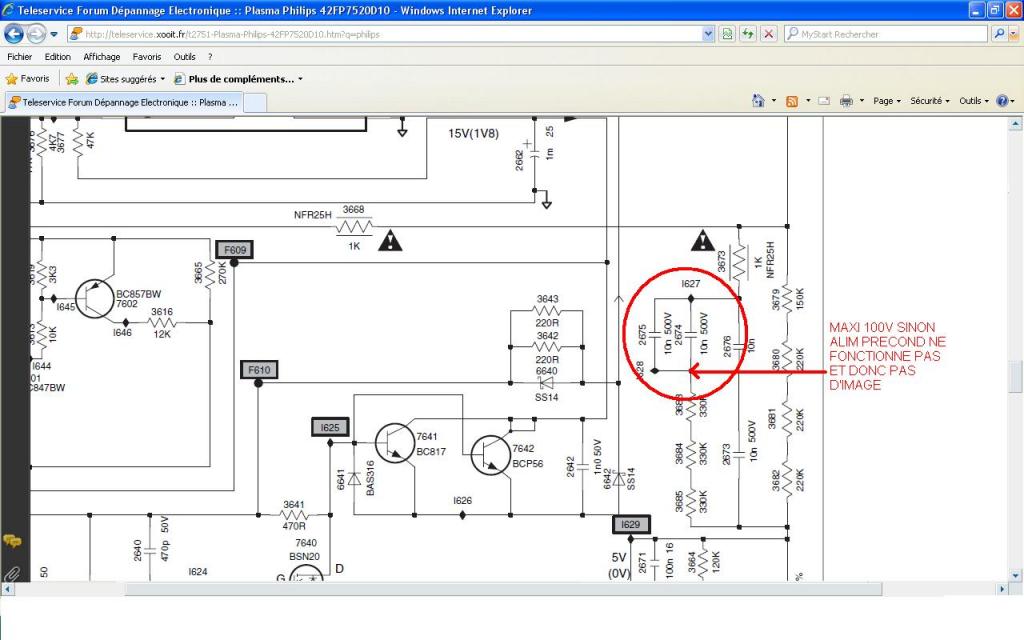Click the F609 test point label
The image size is (1024, 640).
[x=234, y=249]
